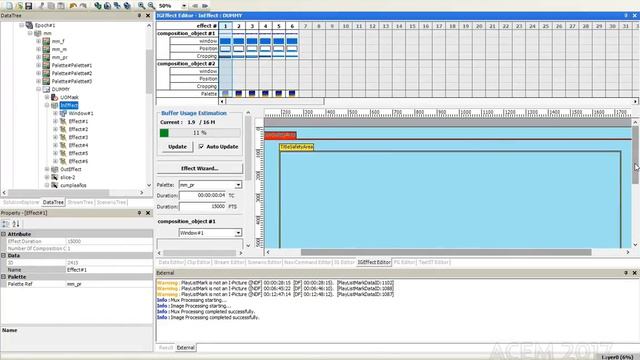Click the Zoom out magnifier icon
This screenshot has width=640, height=360.
coord(151,6)
